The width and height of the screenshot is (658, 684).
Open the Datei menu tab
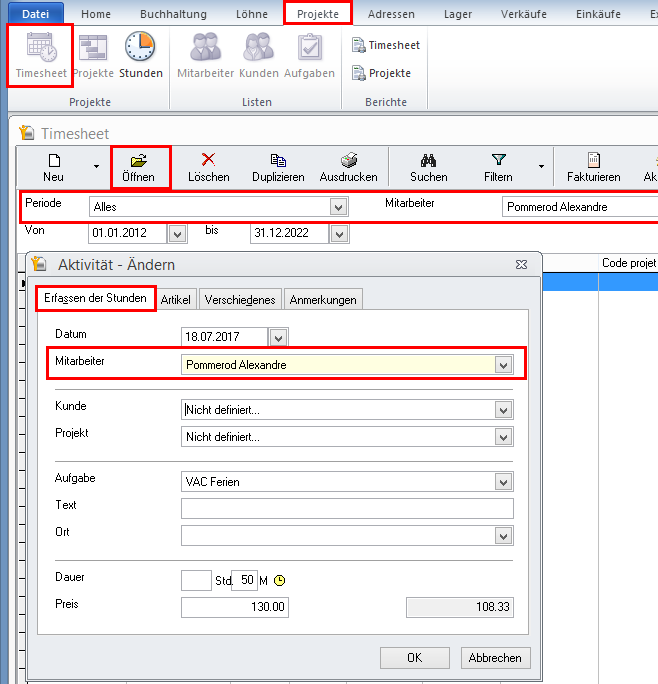pos(35,14)
